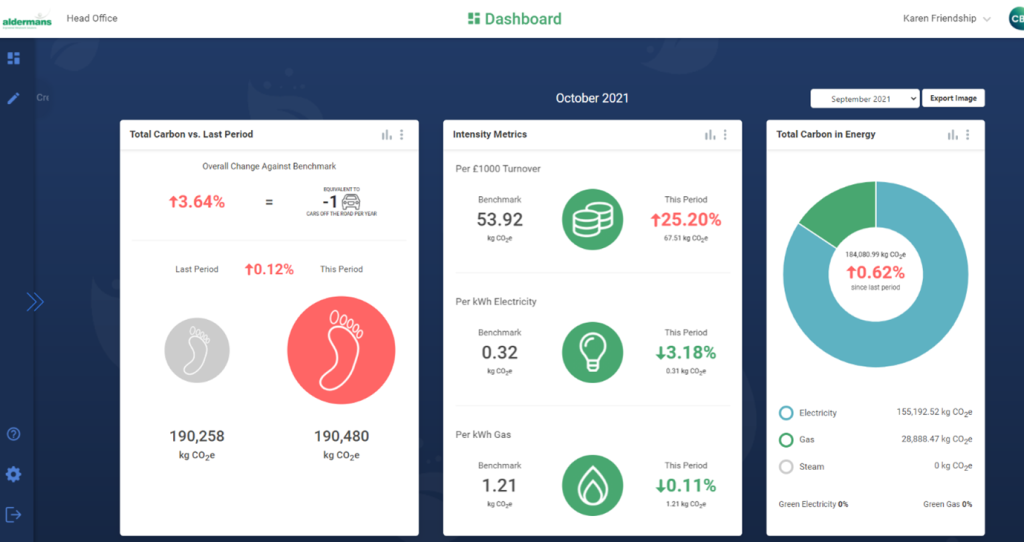Click the CB user avatar
Screen dimensions: 1024x542
1016,19
